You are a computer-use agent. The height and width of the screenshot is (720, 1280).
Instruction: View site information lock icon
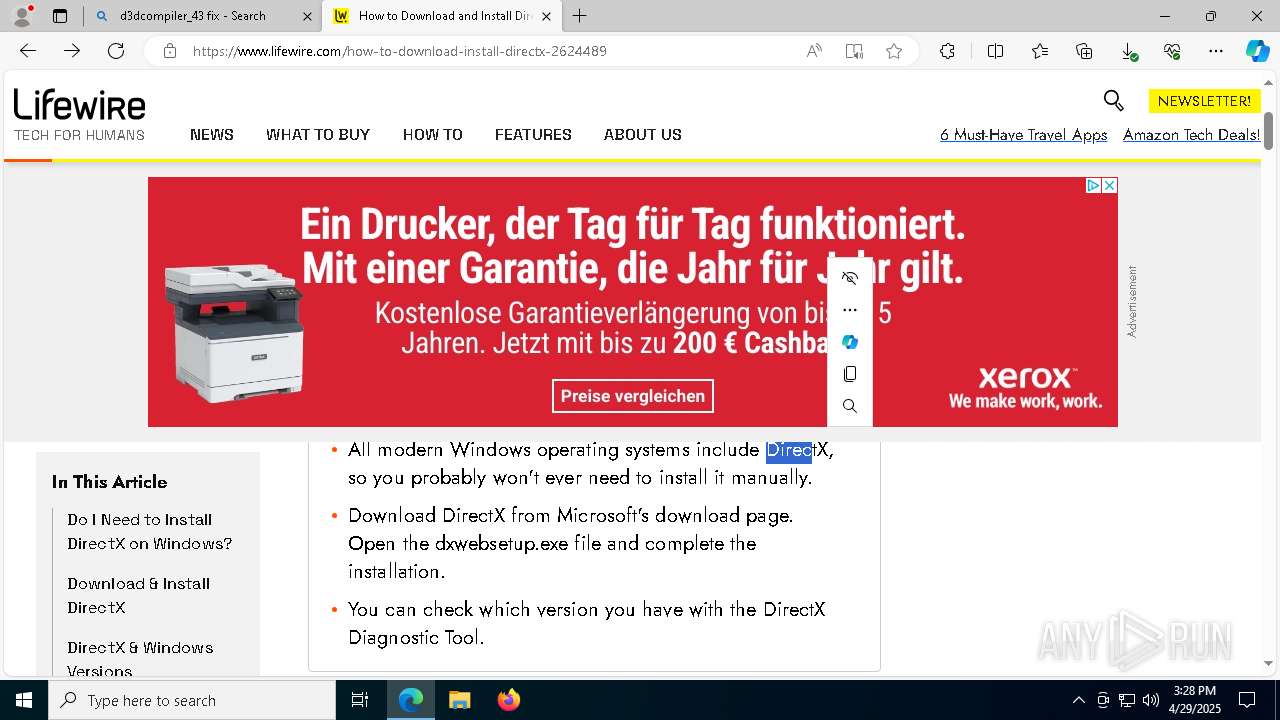[170, 51]
